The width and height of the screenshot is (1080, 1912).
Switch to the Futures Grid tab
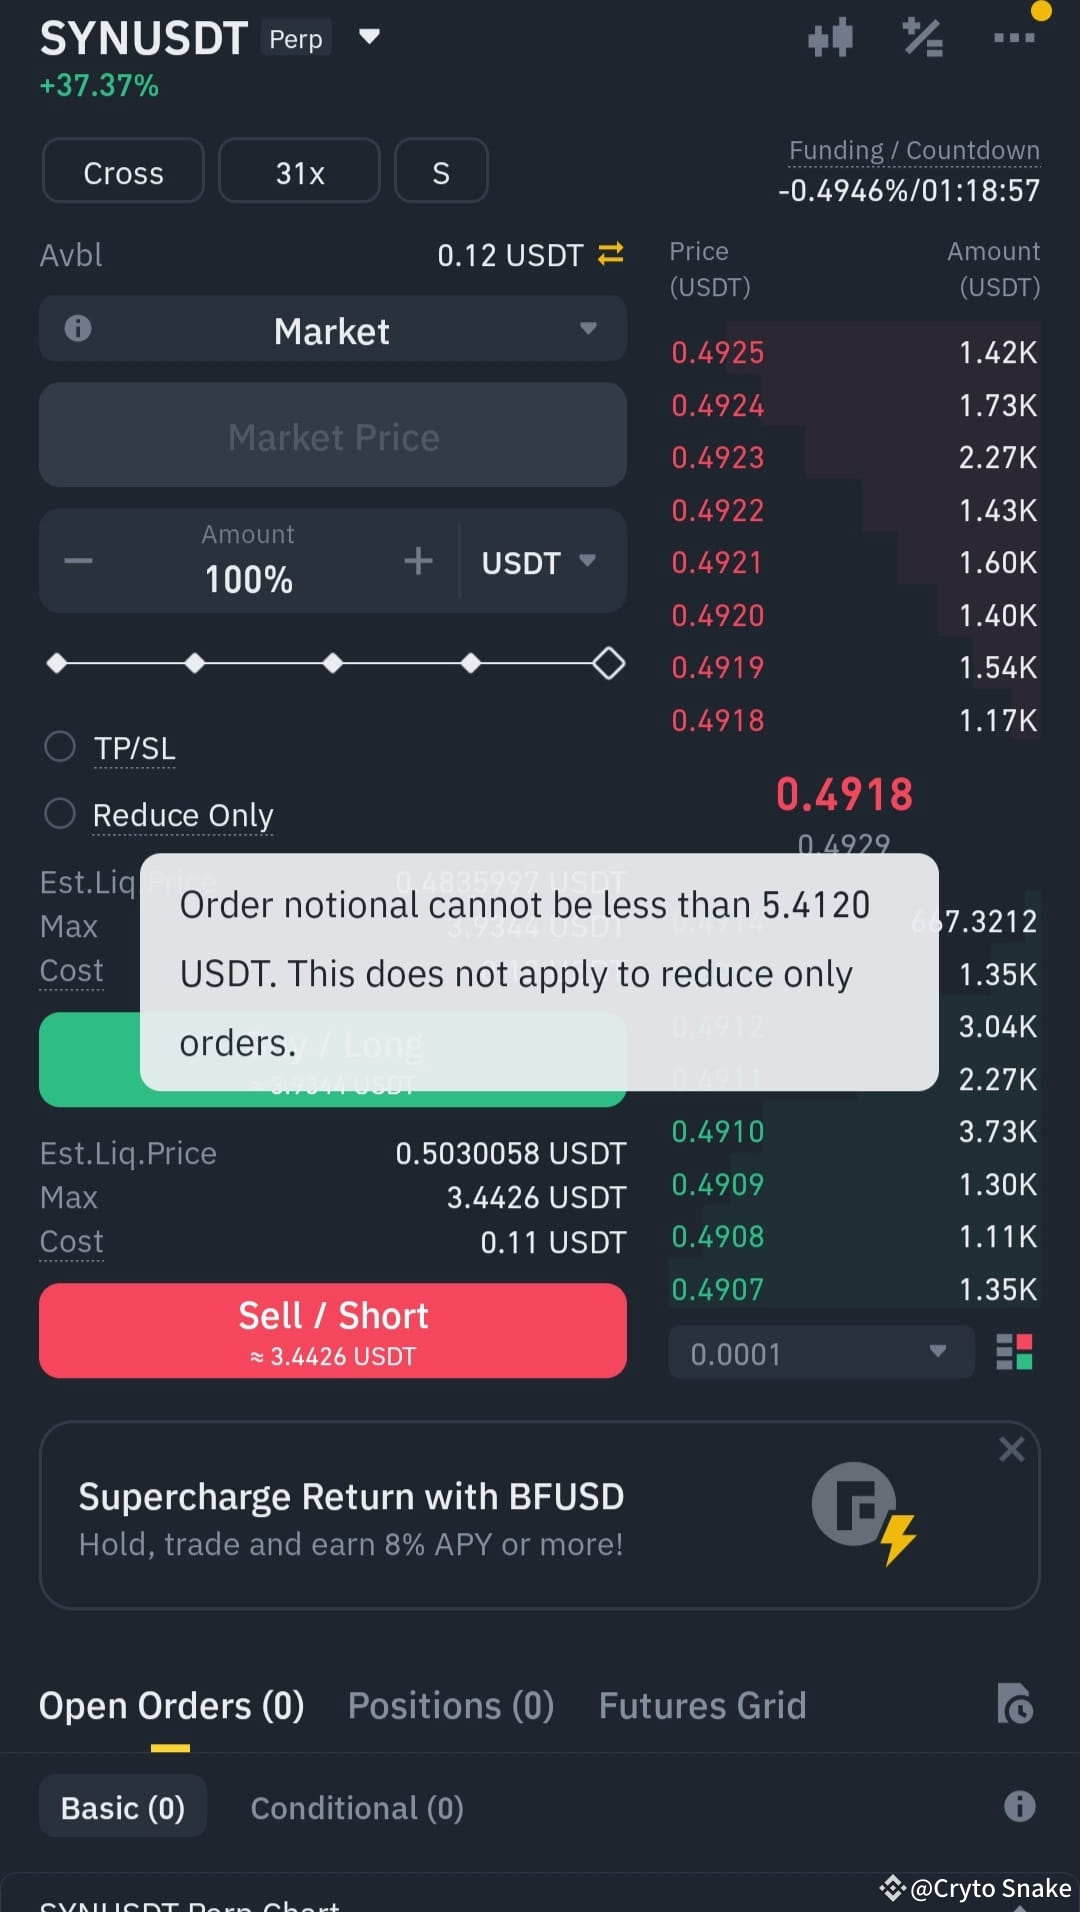[x=702, y=1705]
